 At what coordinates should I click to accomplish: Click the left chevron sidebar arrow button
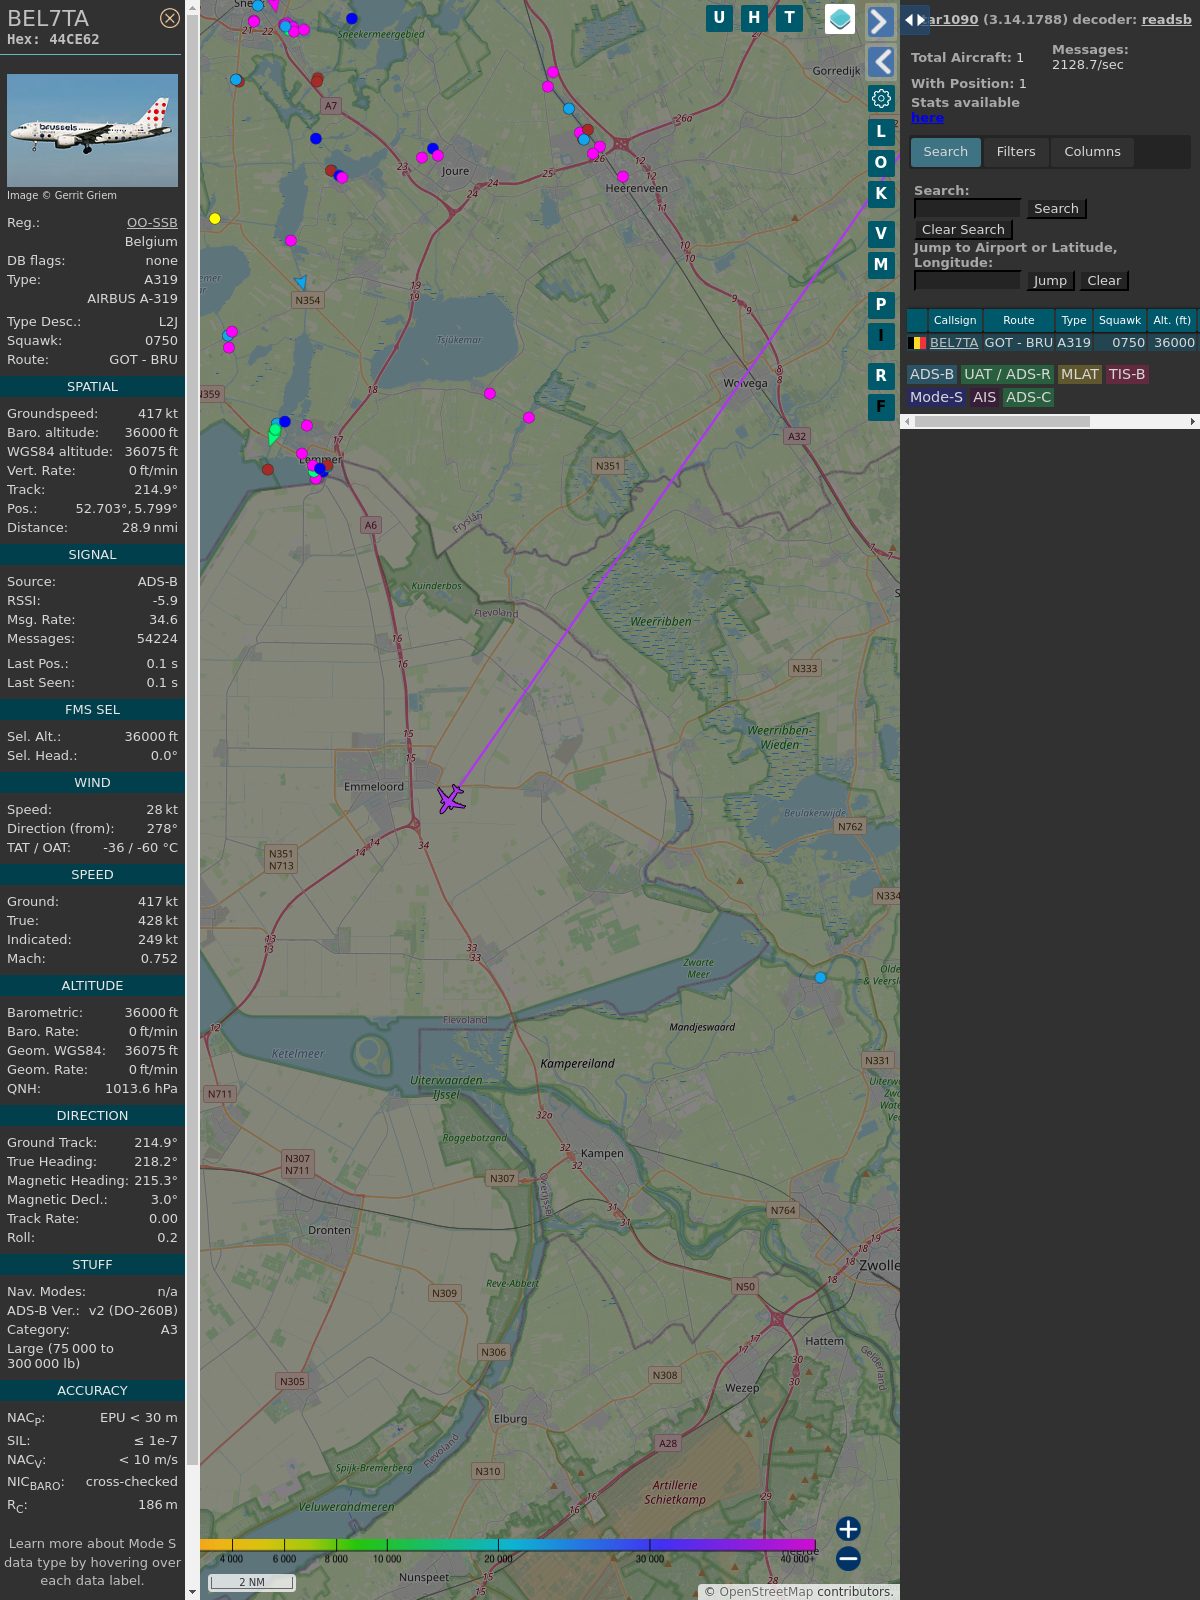(880, 62)
